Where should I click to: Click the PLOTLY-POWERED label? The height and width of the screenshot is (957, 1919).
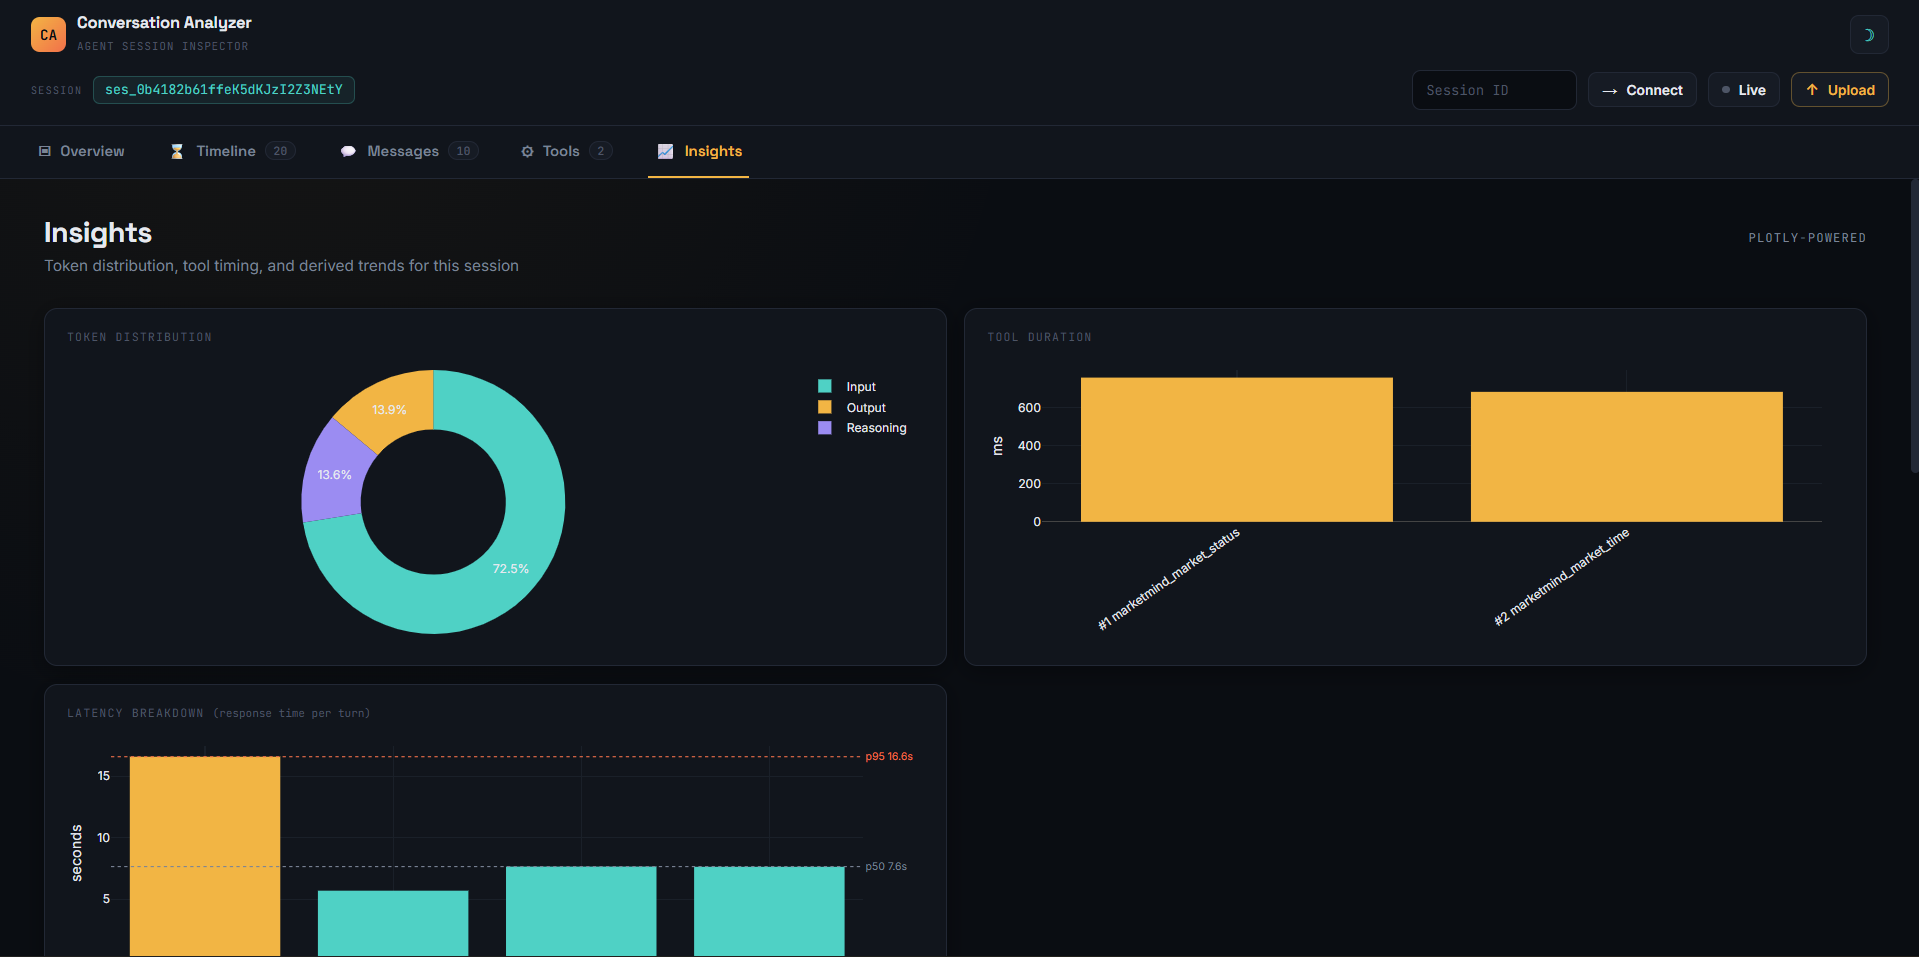coord(1807,238)
